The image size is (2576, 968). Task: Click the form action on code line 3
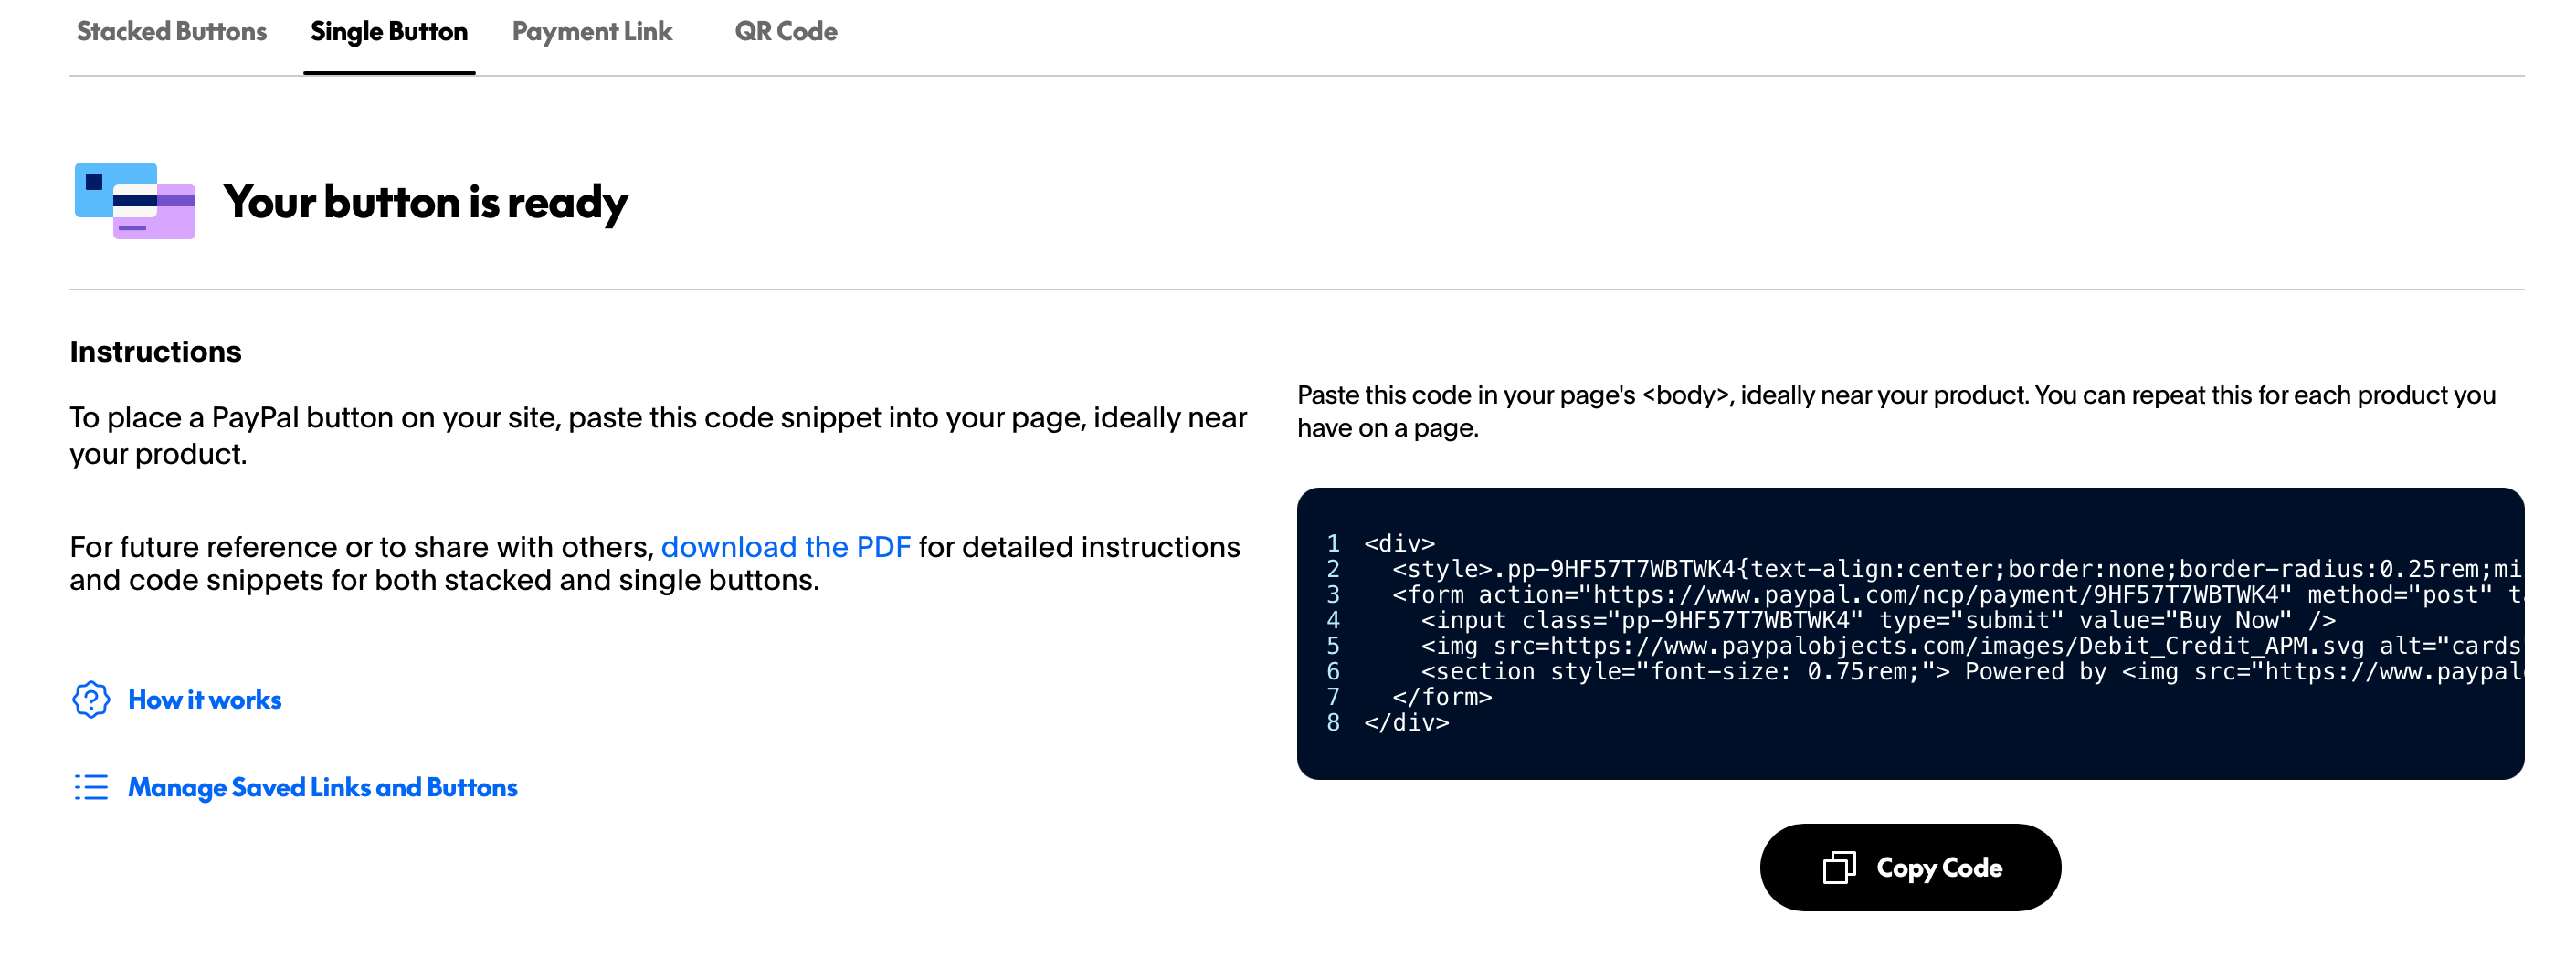tap(1957, 595)
